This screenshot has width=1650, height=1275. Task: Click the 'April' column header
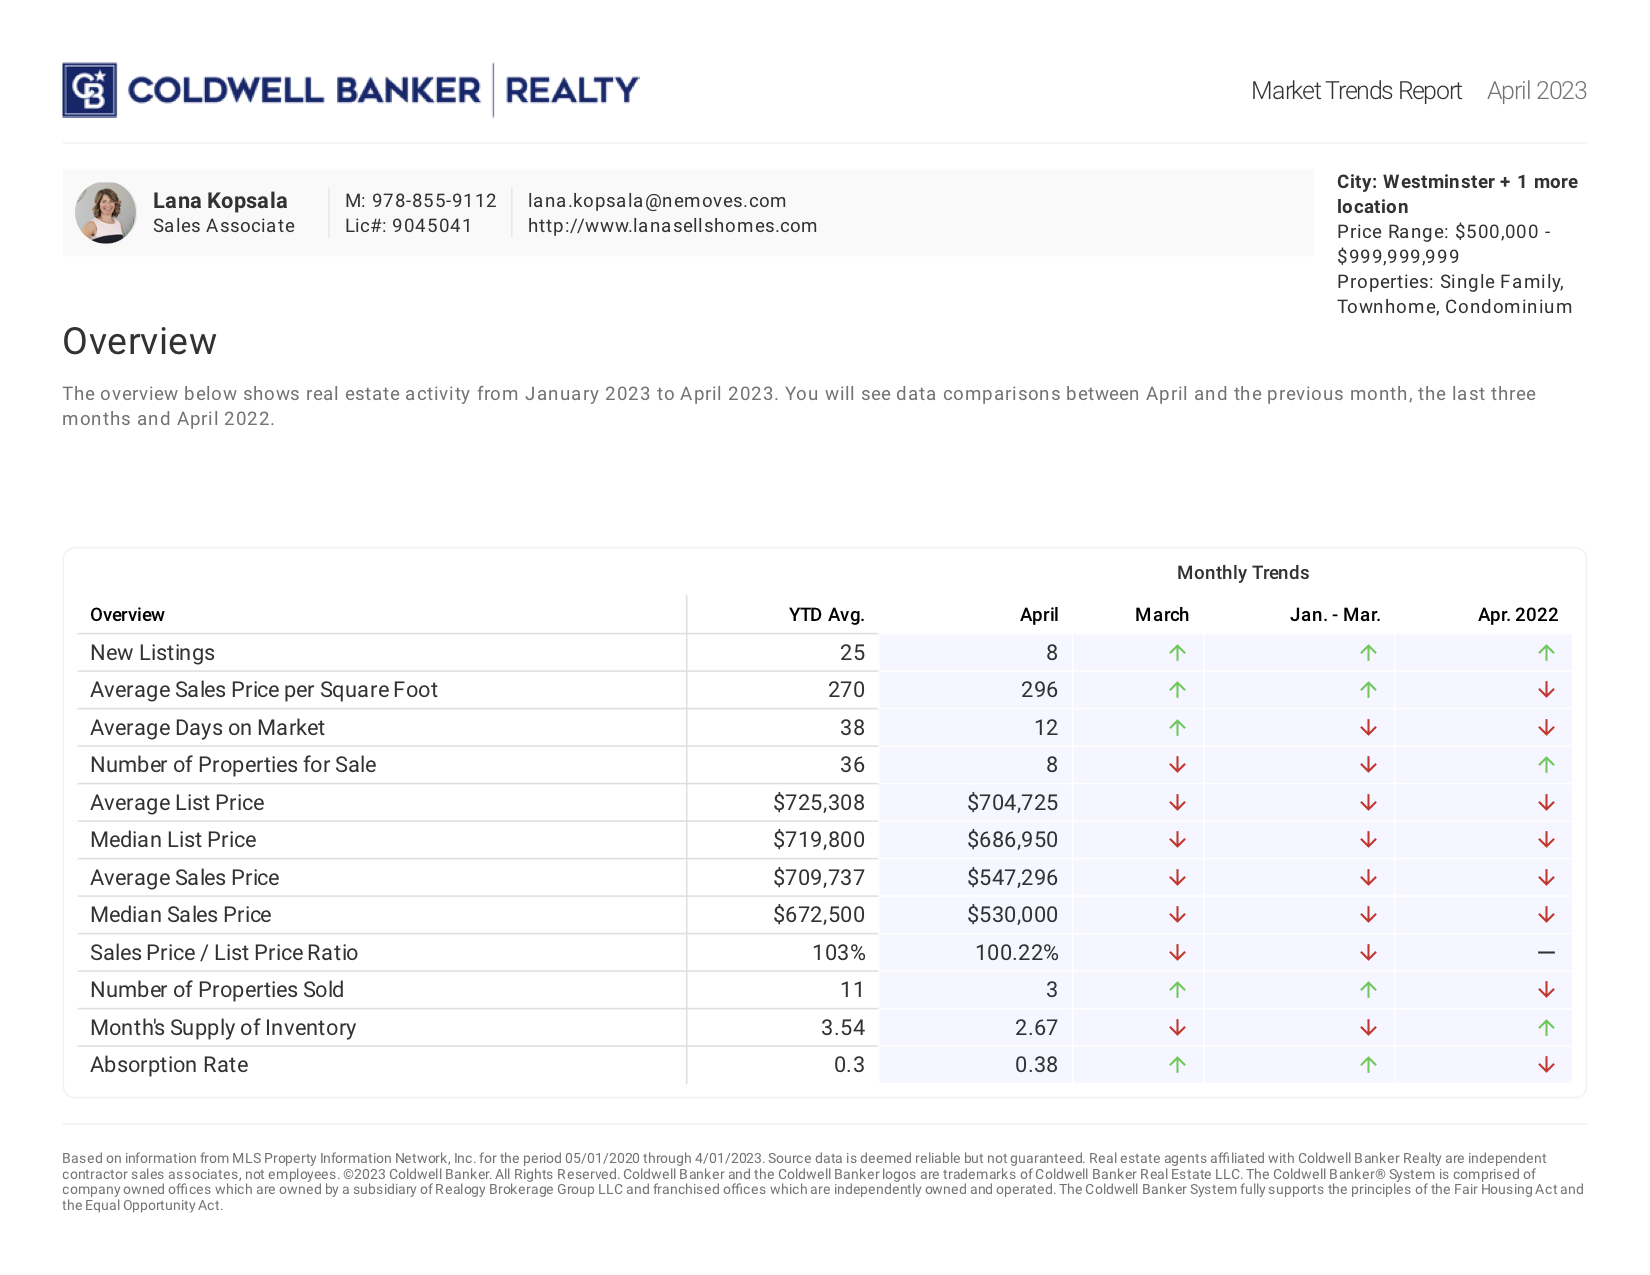(x=1039, y=615)
